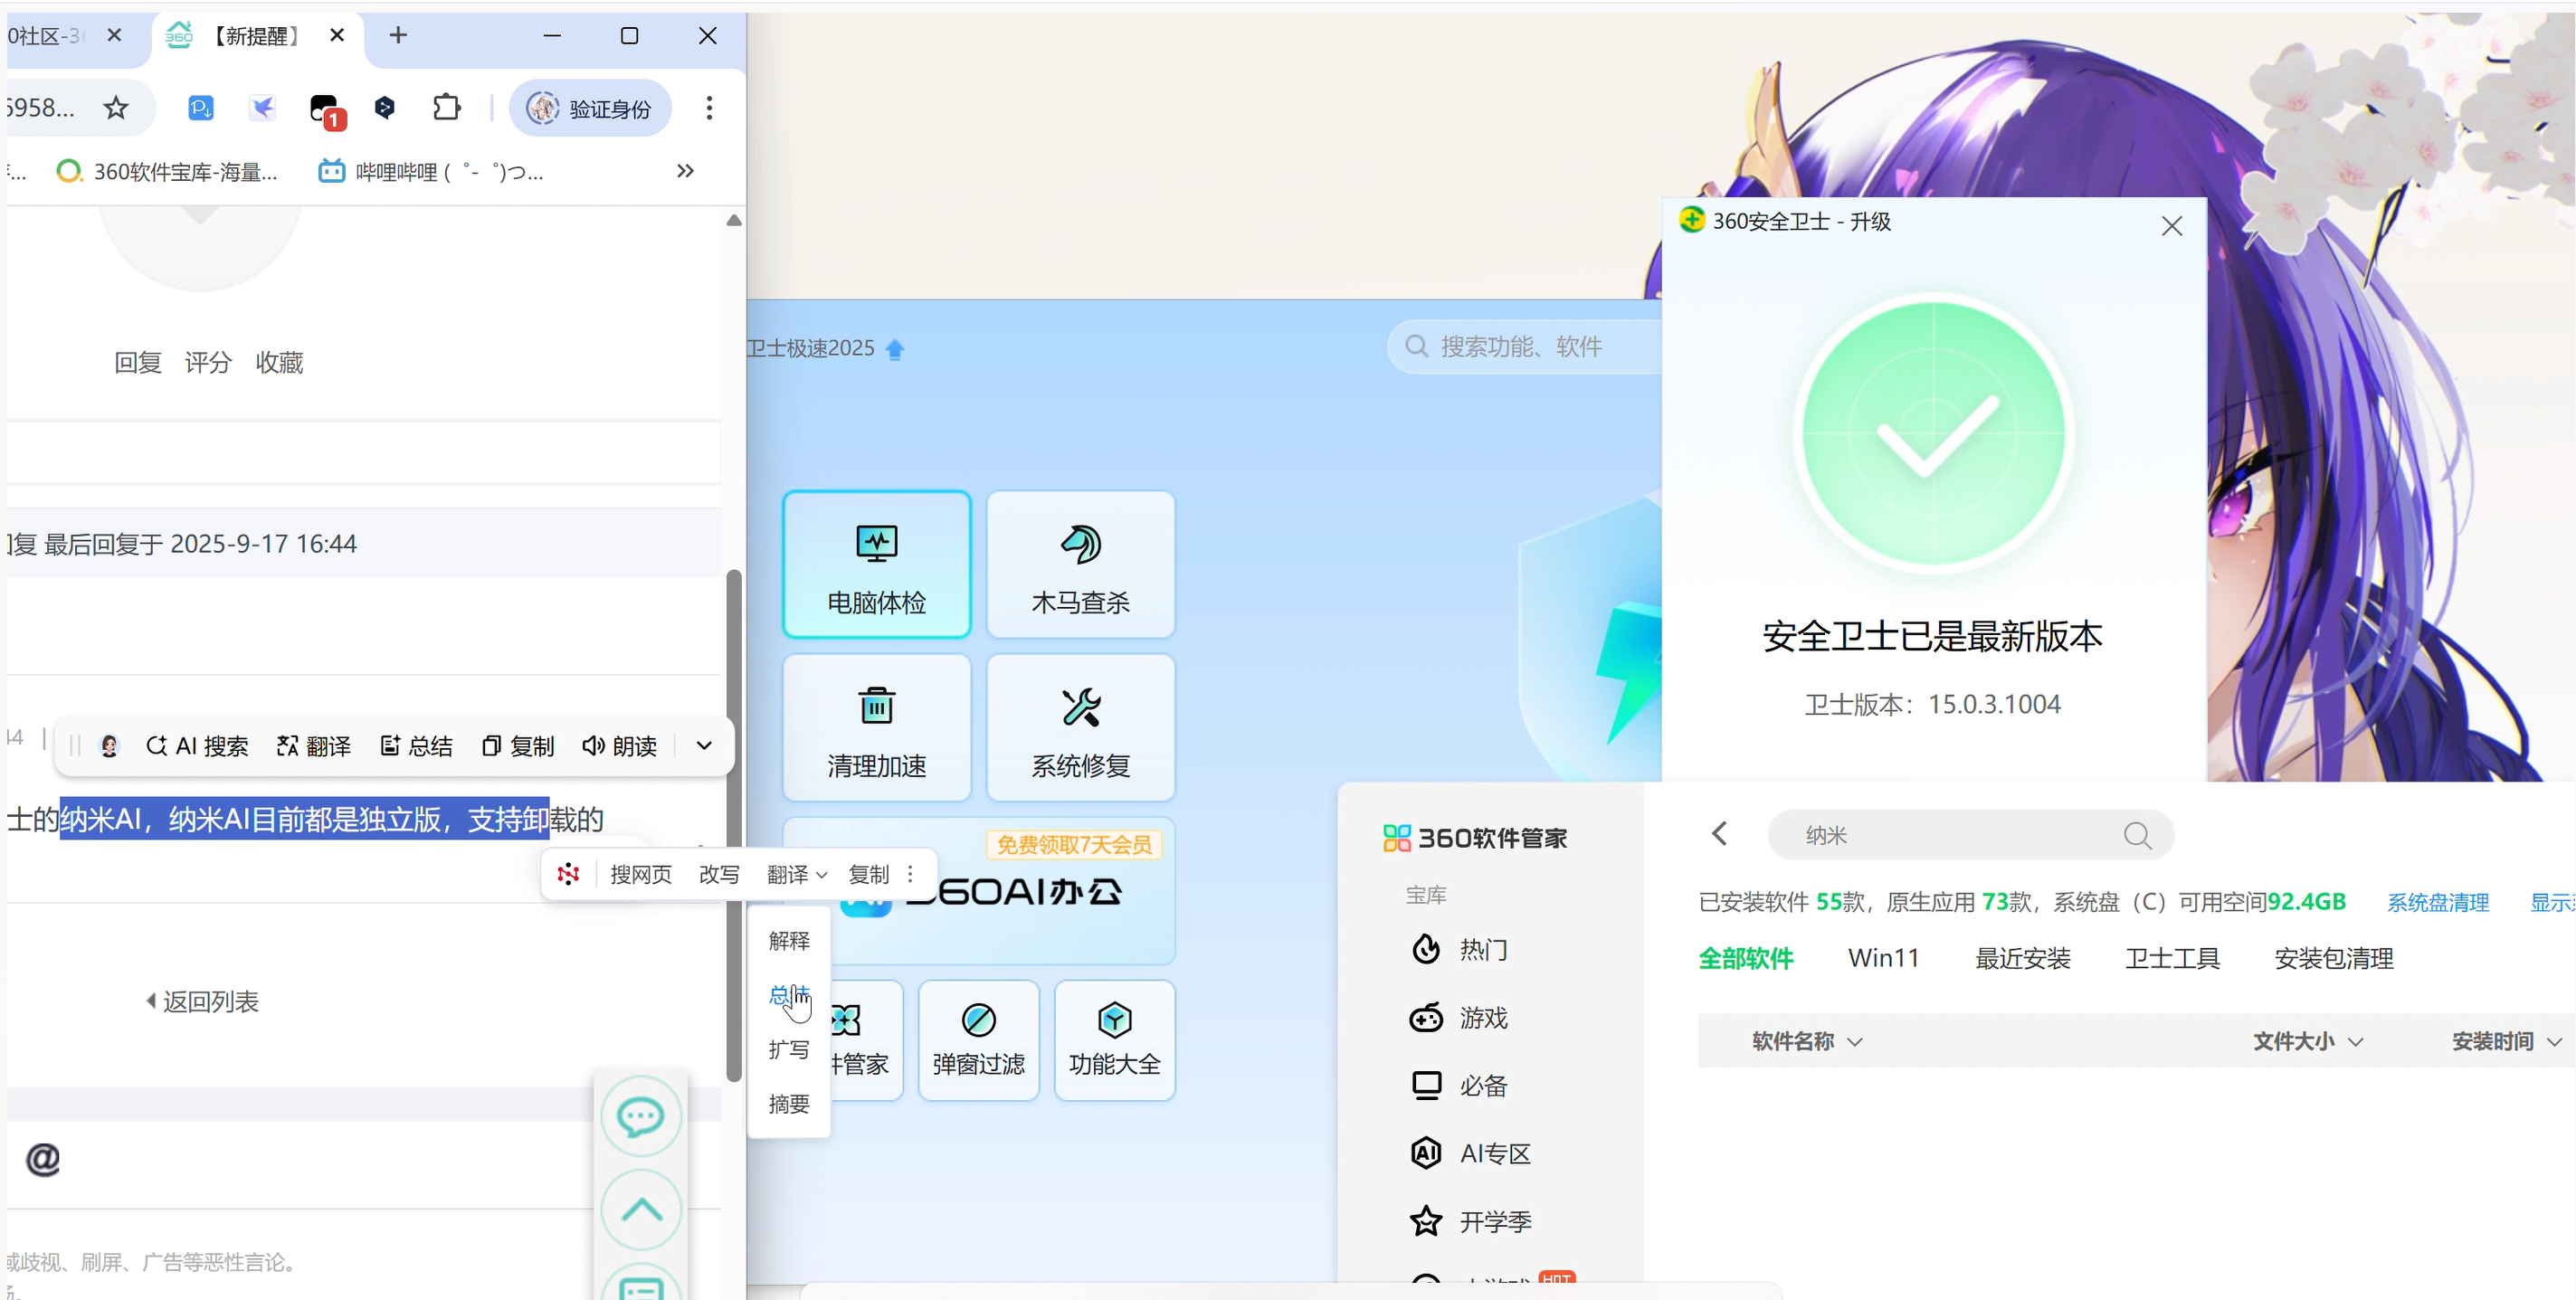Switch to the 最近安装 tab
The image size is (2576, 1300).
tap(2022, 958)
